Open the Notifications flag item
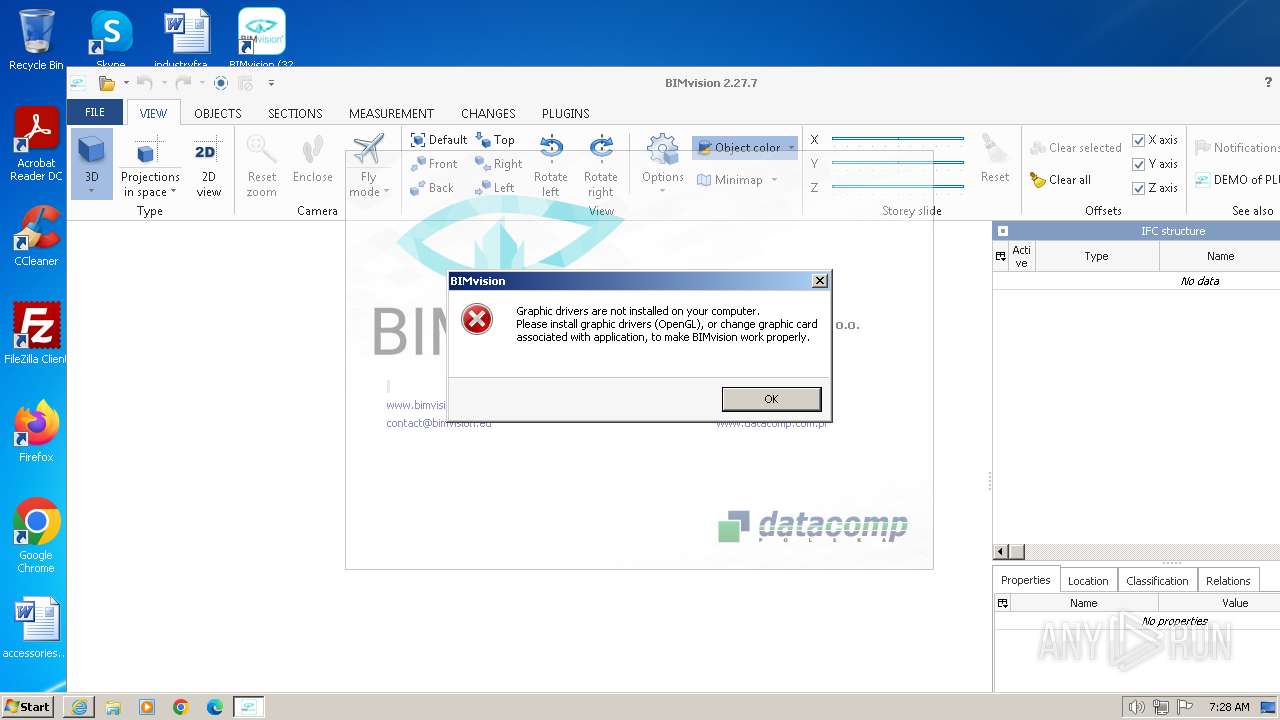 1237,148
